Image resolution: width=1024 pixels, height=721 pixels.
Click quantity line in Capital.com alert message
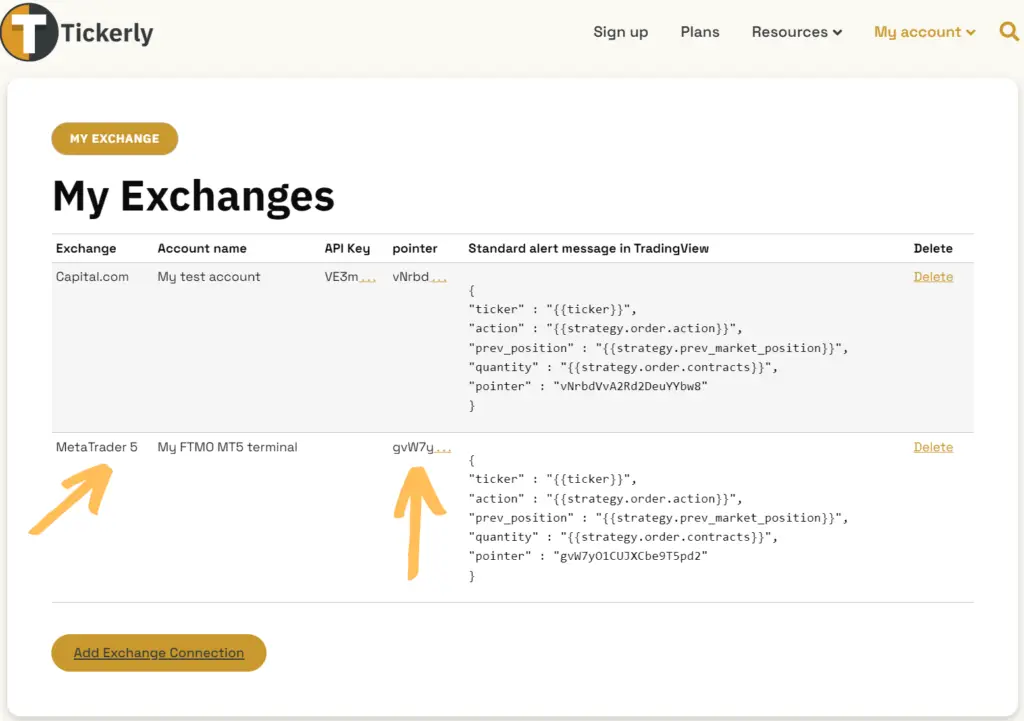pyautogui.click(x=623, y=367)
